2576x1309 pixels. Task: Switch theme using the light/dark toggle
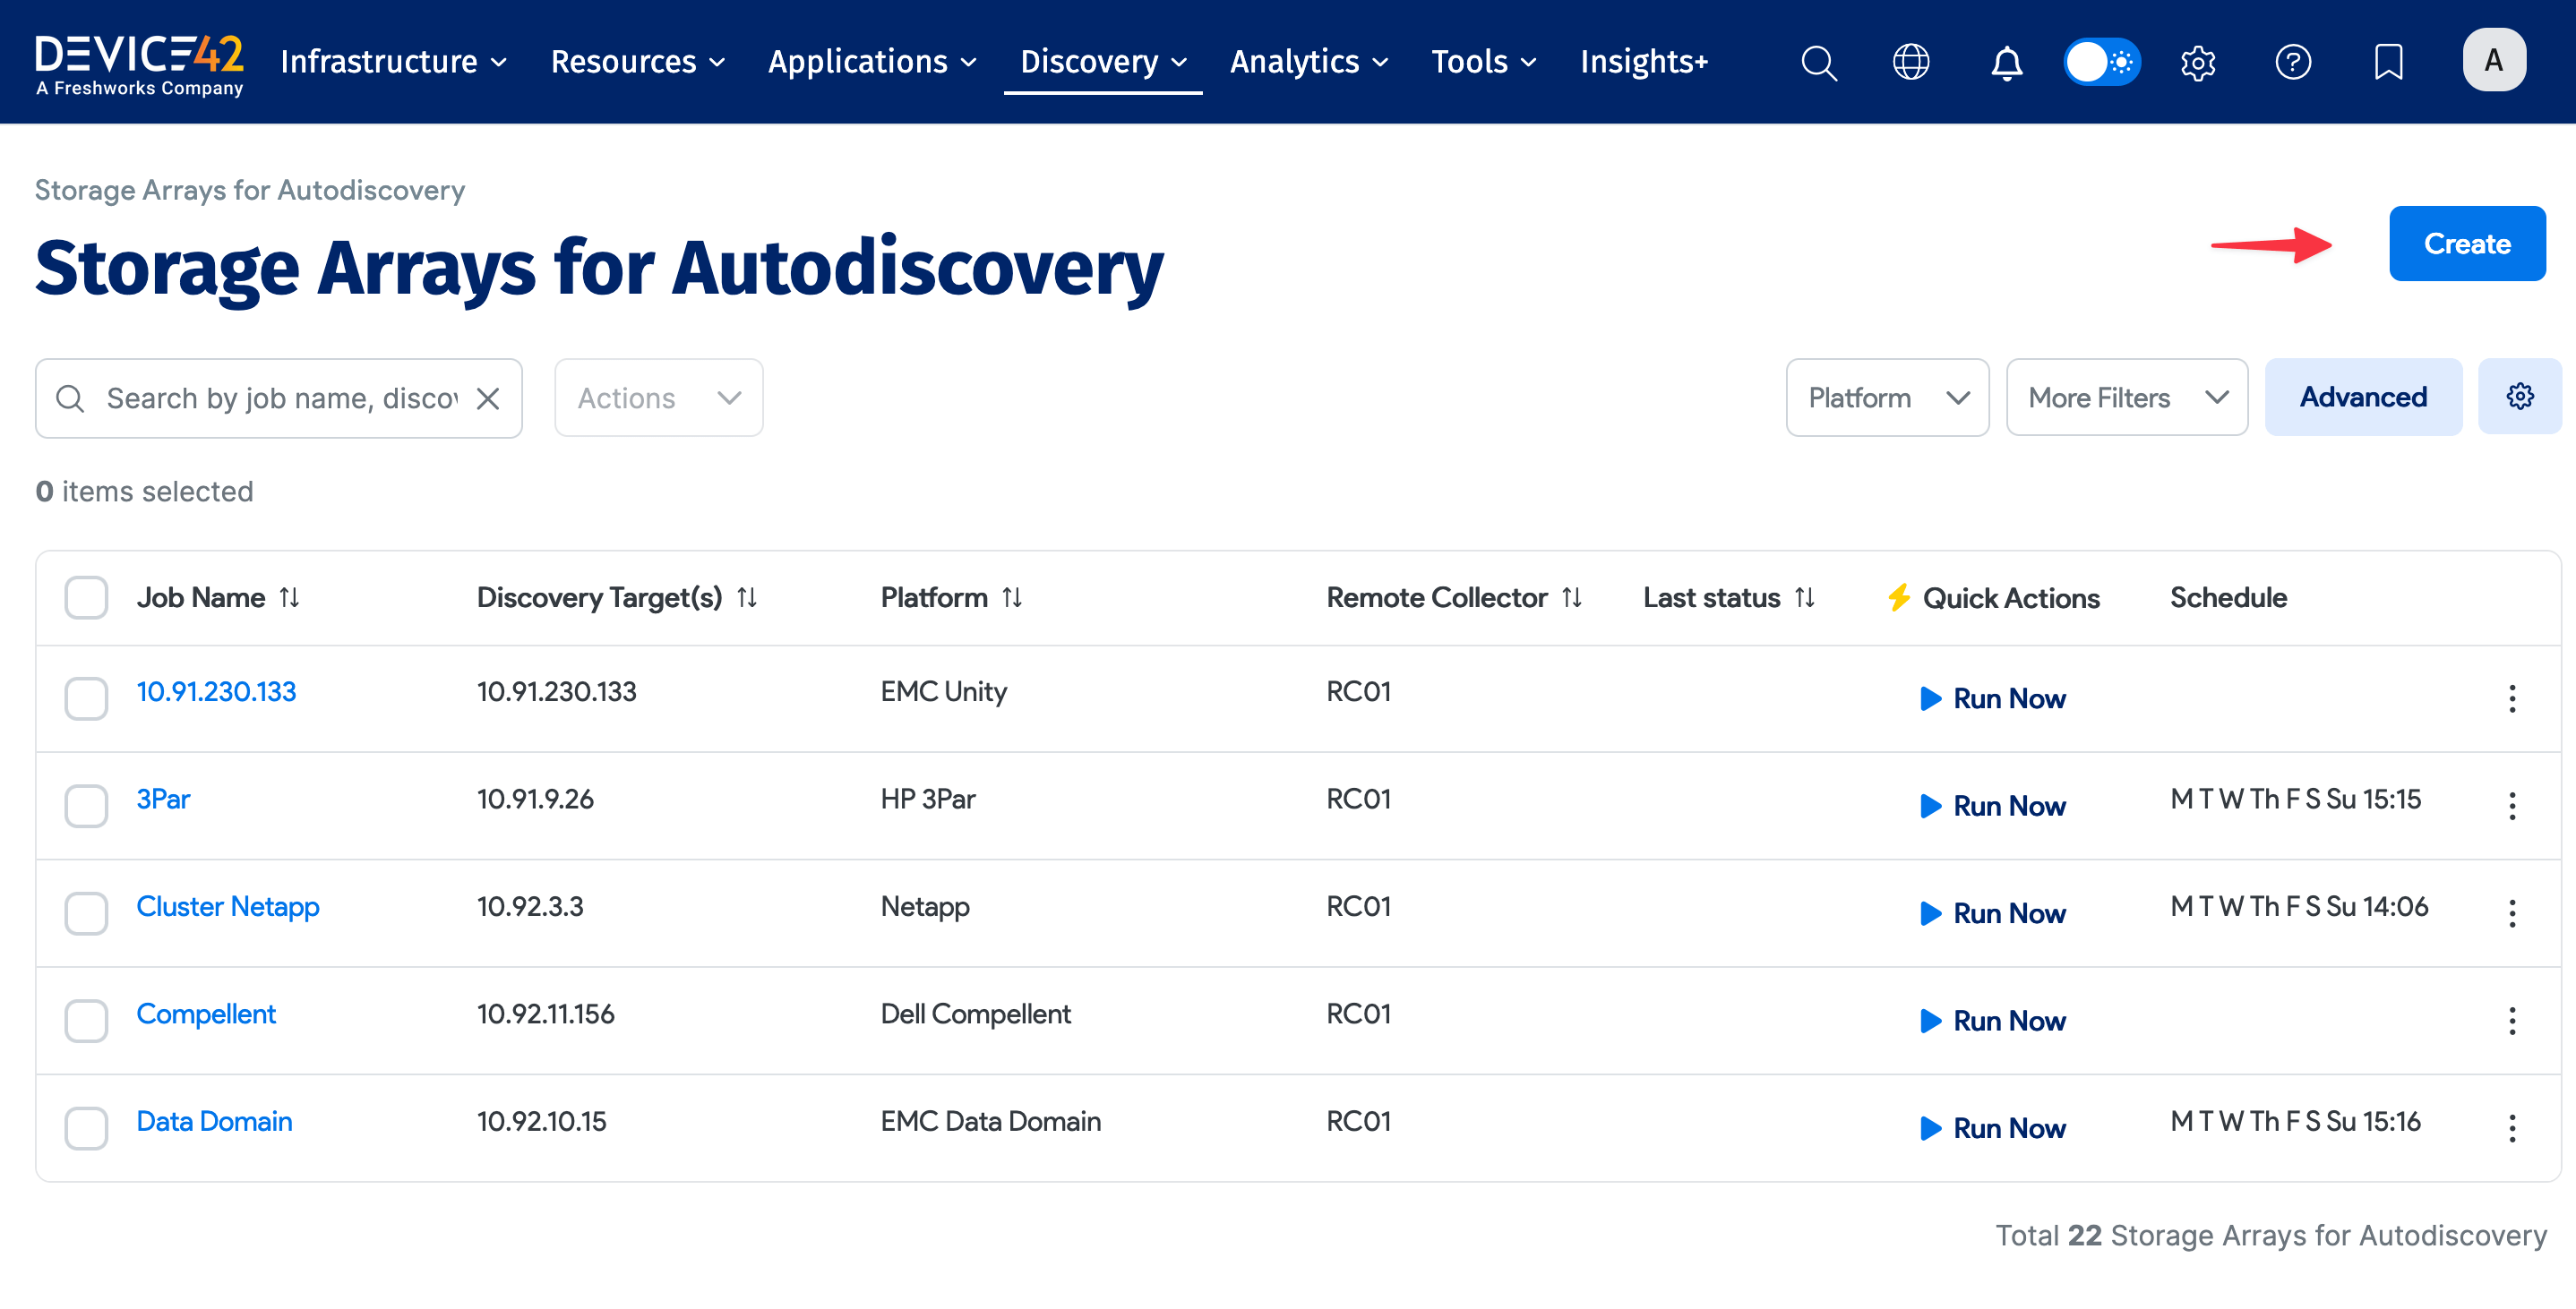click(2101, 62)
